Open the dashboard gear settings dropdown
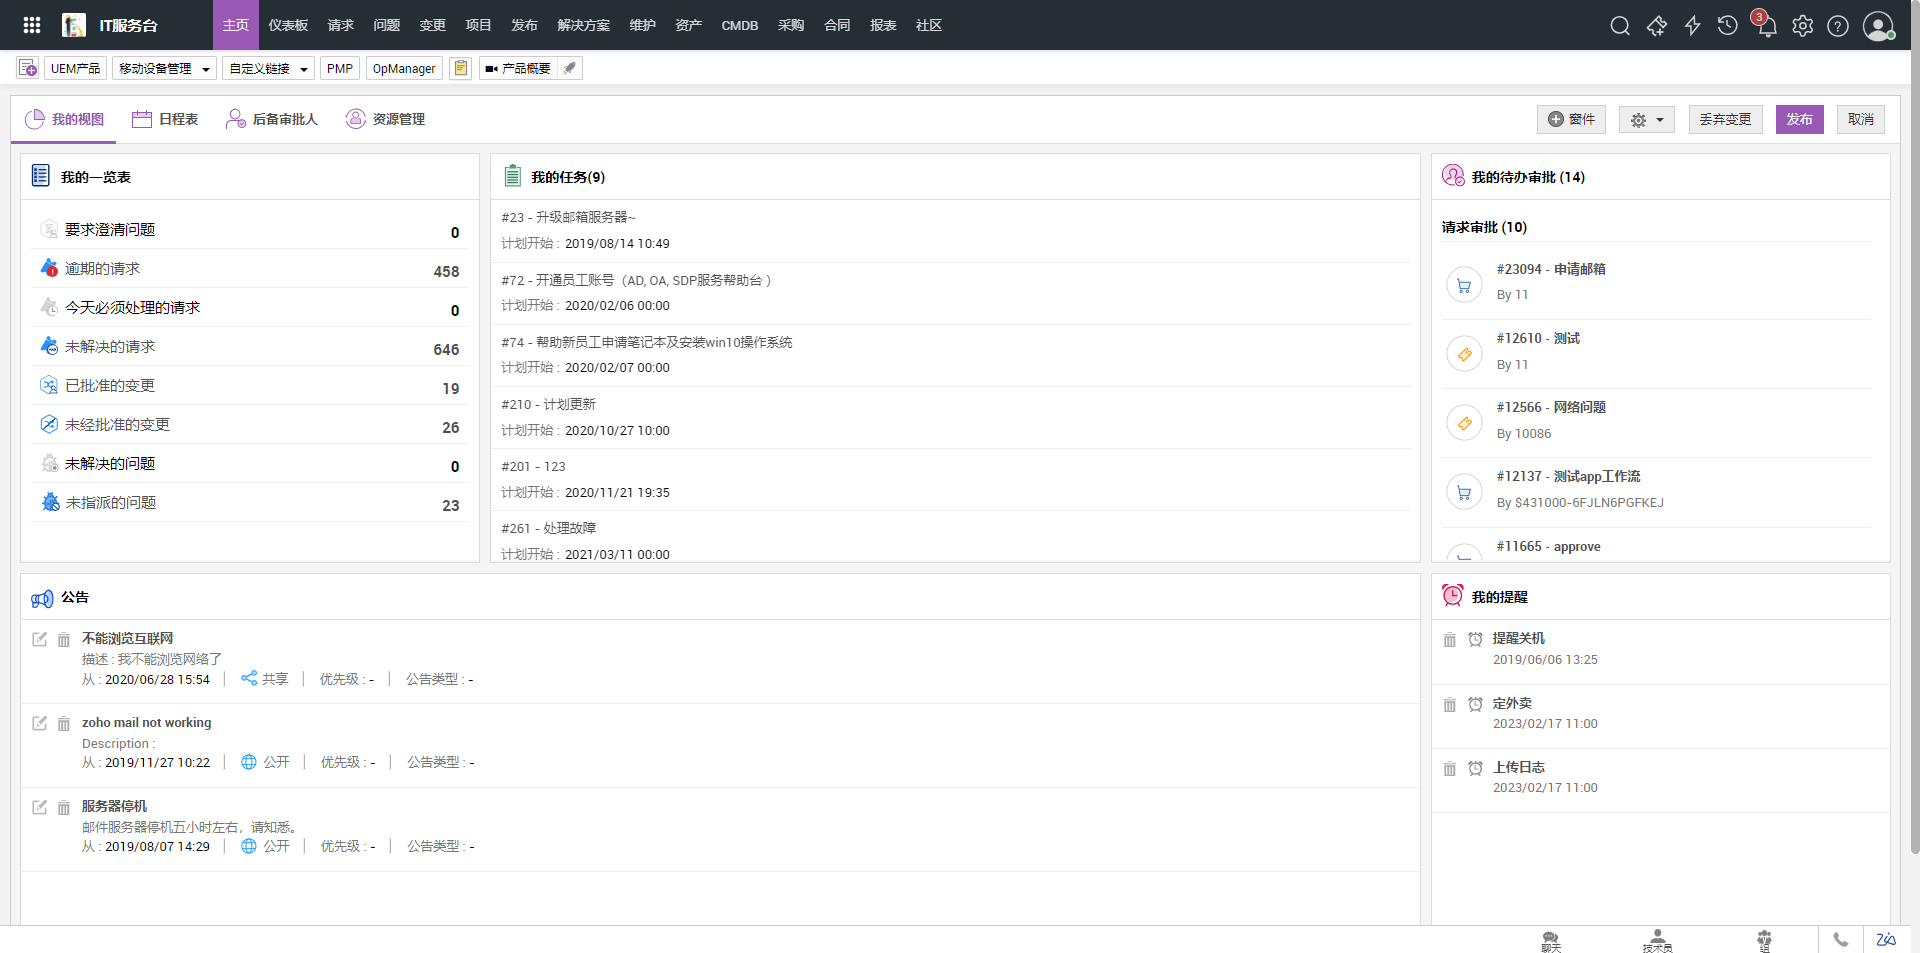This screenshot has width=1920, height=953. point(1646,120)
